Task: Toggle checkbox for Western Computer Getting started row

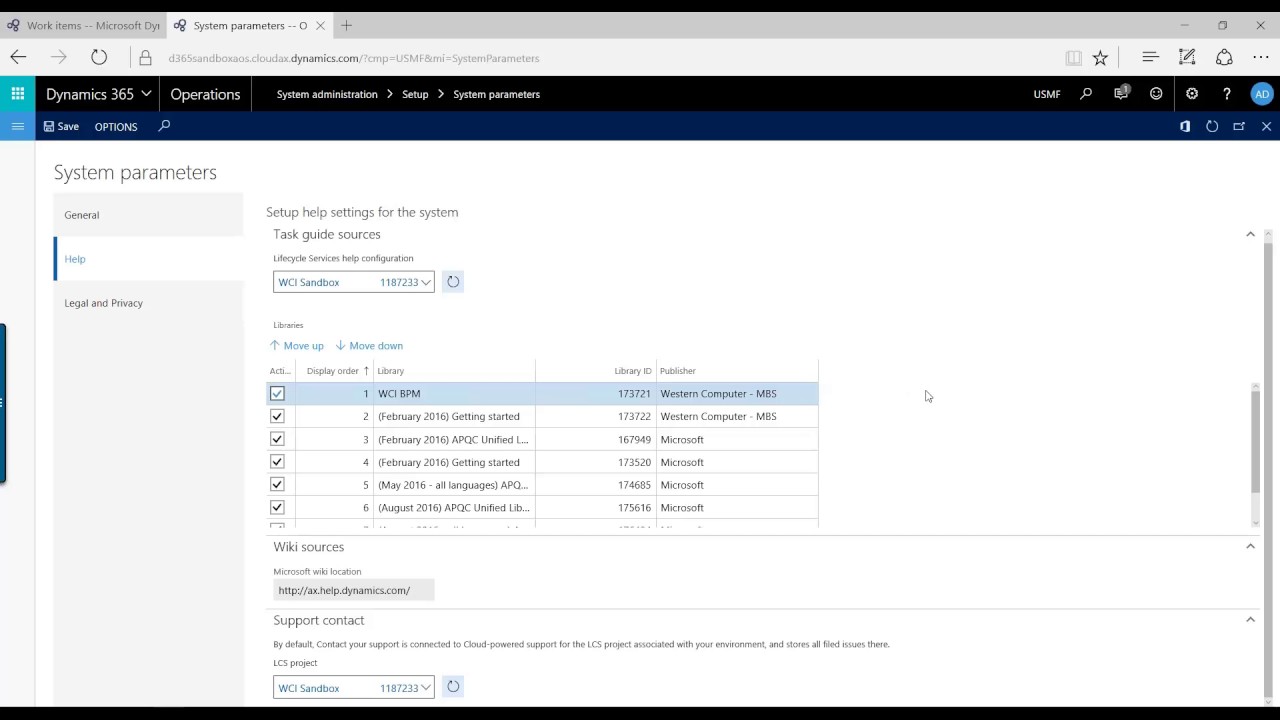Action: (x=277, y=416)
